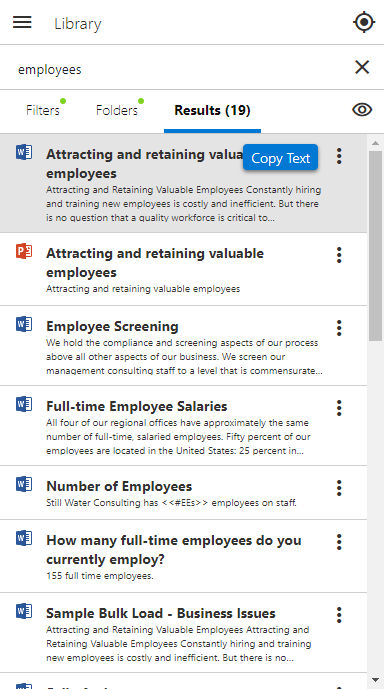The height and width of the screenshot is (689, 384).
Task: Click the scrollbar down arrow
Action: point(375,680)
